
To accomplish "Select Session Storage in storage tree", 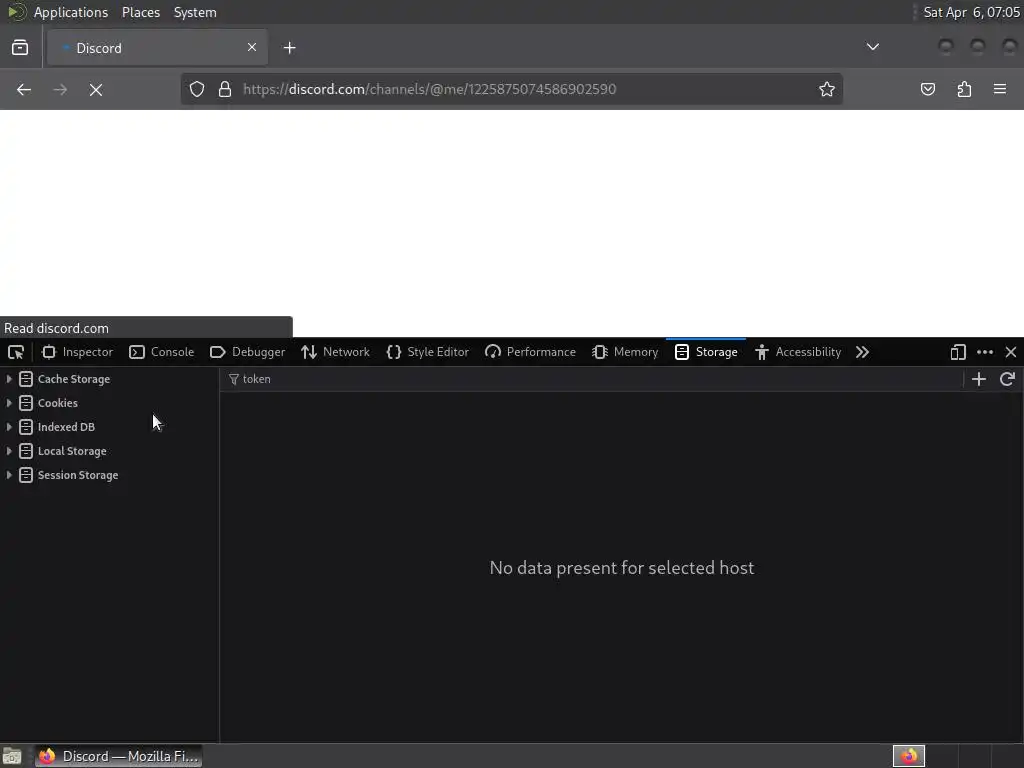I will point(78,475).
